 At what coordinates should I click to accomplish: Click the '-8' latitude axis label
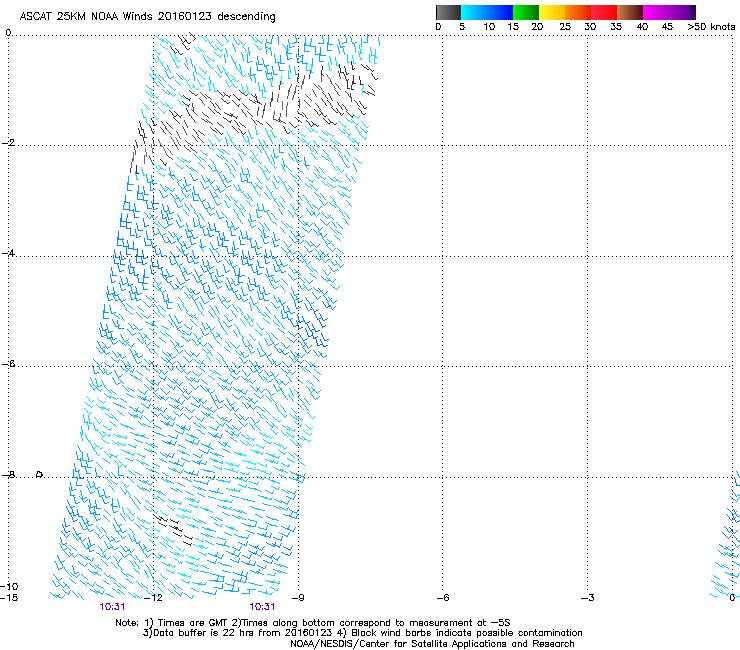tap(8, 475)
